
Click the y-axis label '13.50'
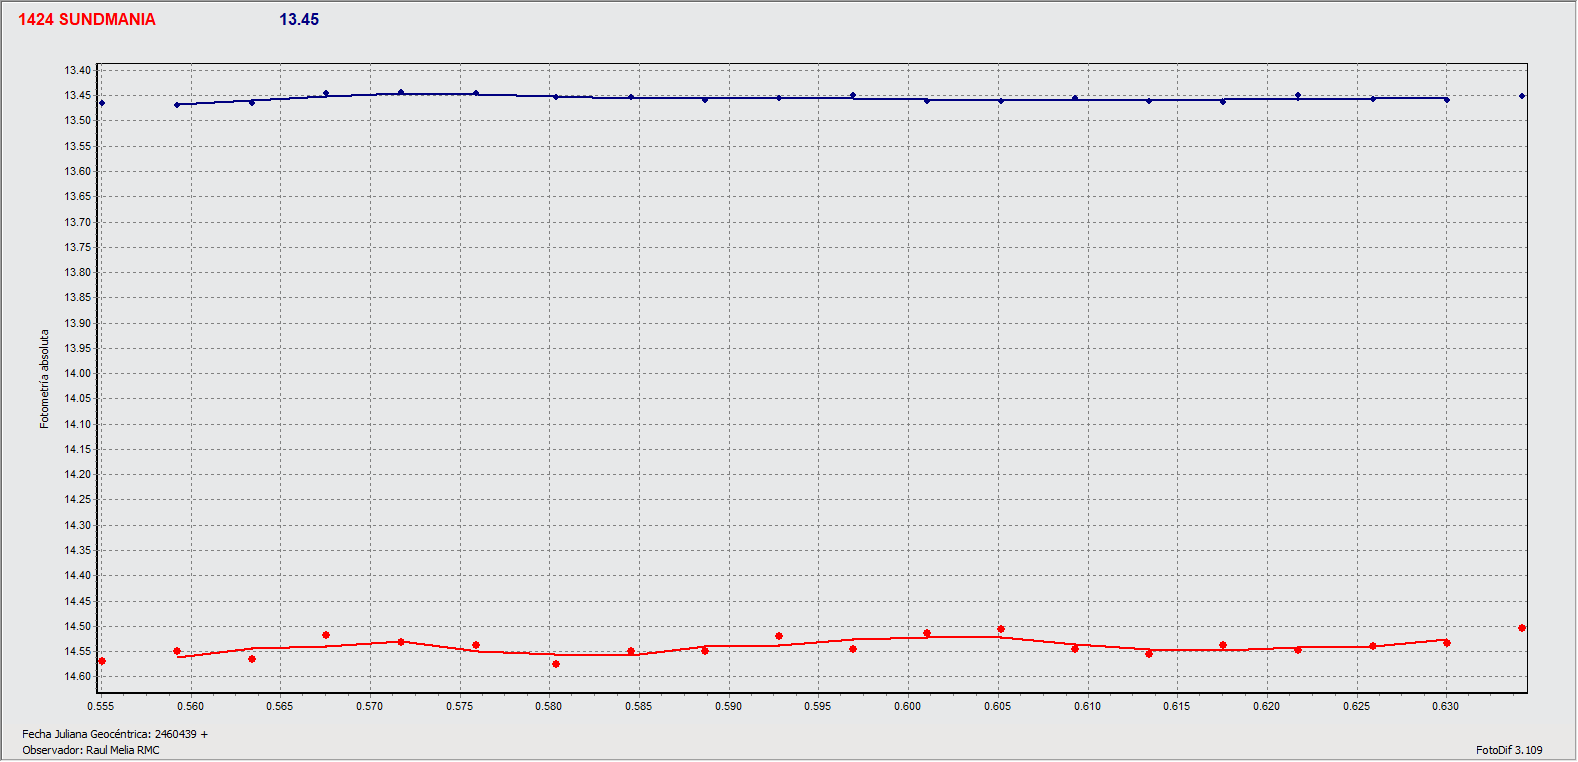[78, 120]
